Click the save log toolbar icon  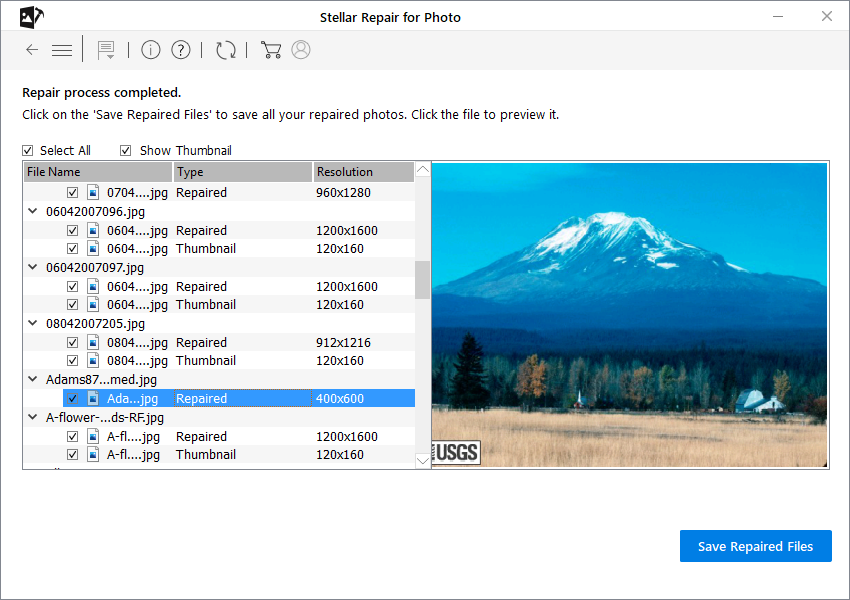pos(106,50)
